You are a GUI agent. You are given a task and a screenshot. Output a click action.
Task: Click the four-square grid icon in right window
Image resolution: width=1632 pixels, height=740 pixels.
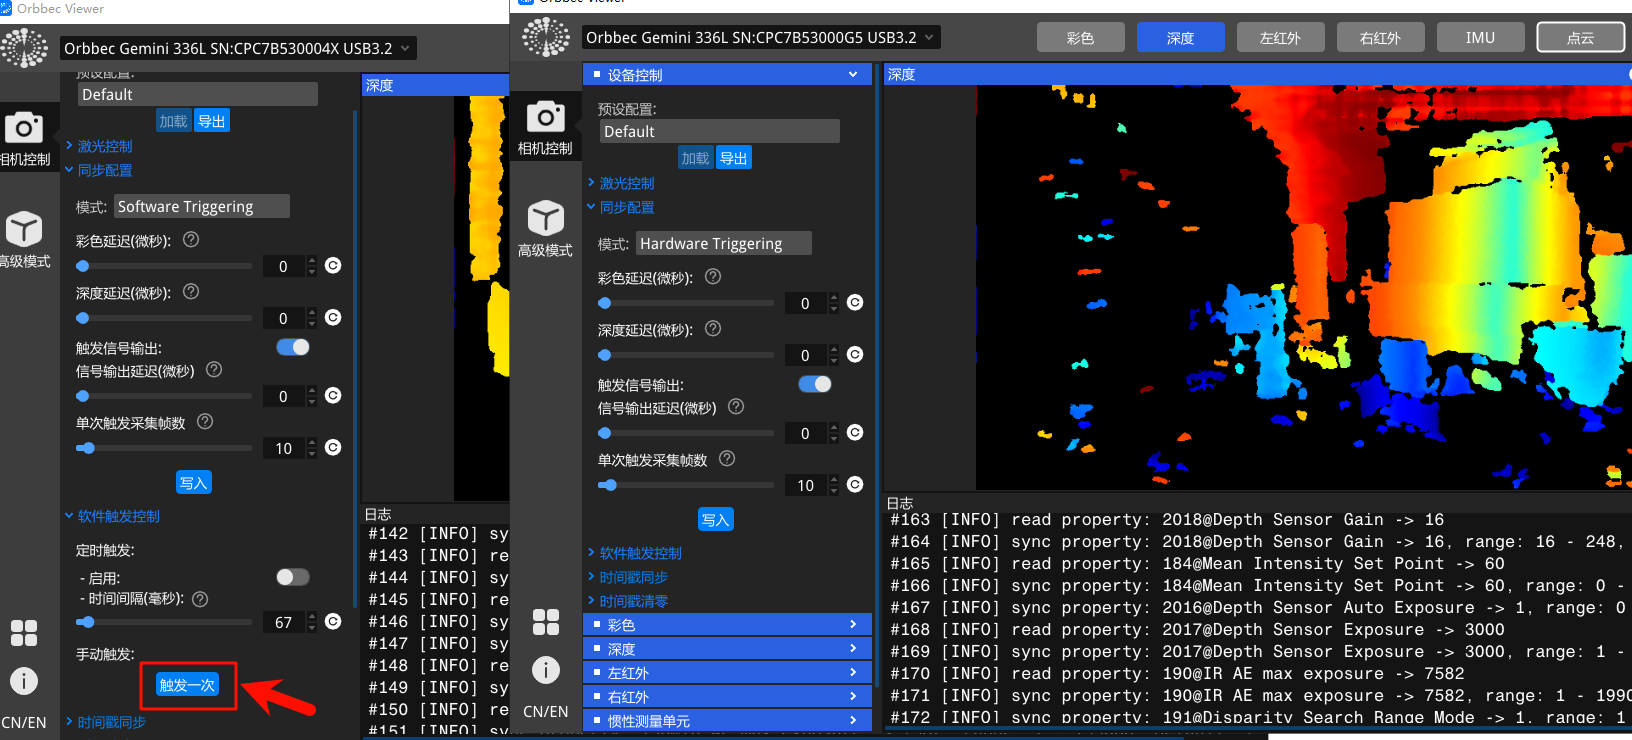[545, 622]
